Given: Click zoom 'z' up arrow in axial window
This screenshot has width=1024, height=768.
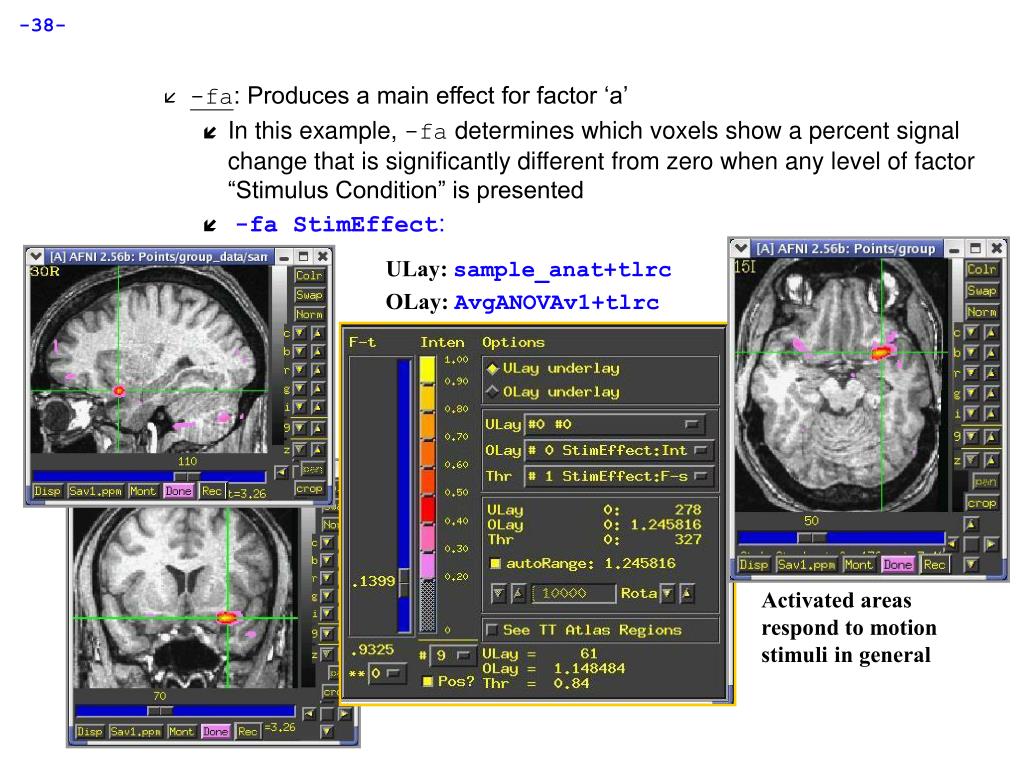Looking at the screenshot, I should click(991, 460).
